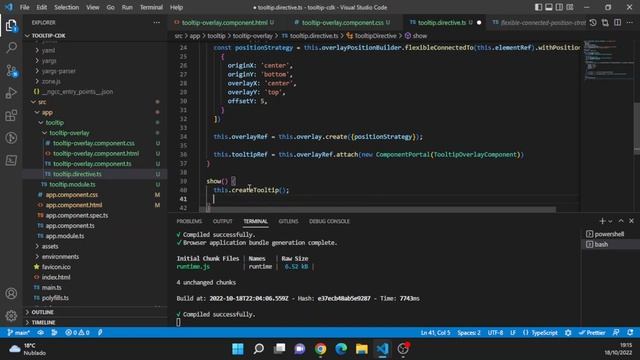Open the Terminal menu

pyautogui.click(x=151, y=7)
